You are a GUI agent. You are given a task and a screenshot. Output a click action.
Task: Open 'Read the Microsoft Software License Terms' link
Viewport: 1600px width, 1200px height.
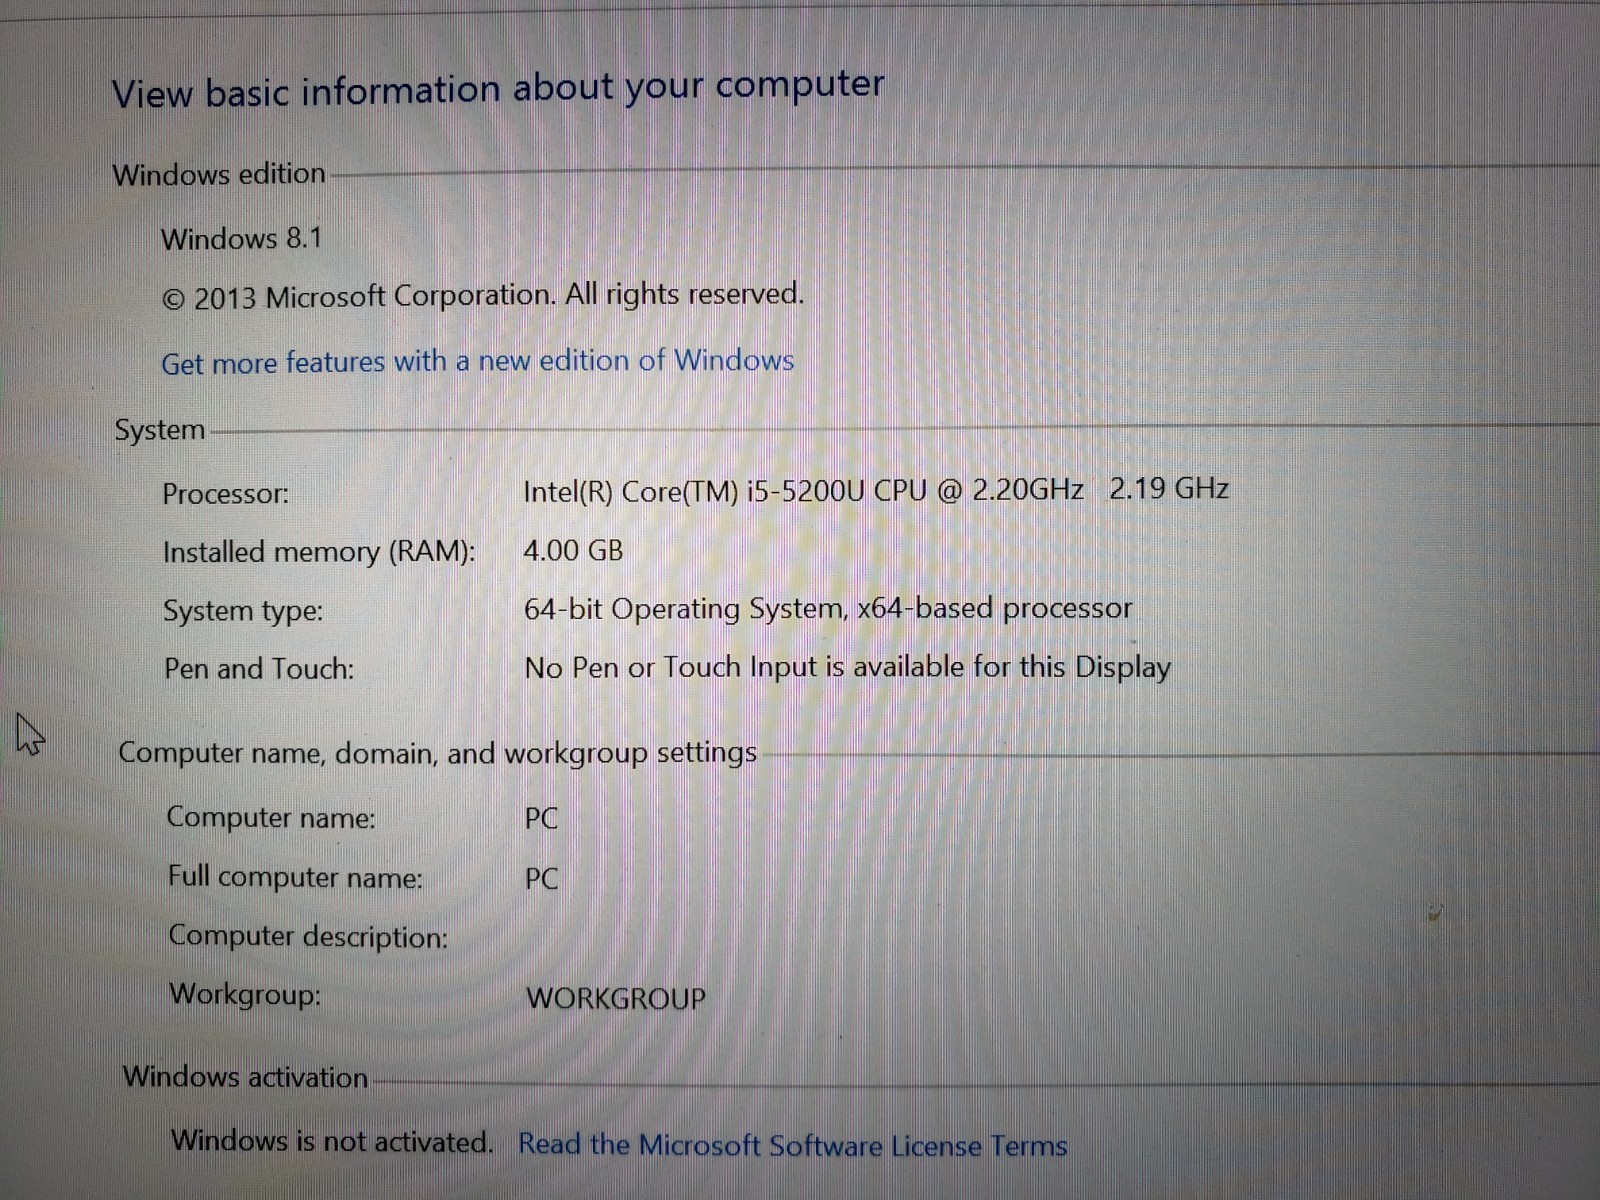(793, 1145)
